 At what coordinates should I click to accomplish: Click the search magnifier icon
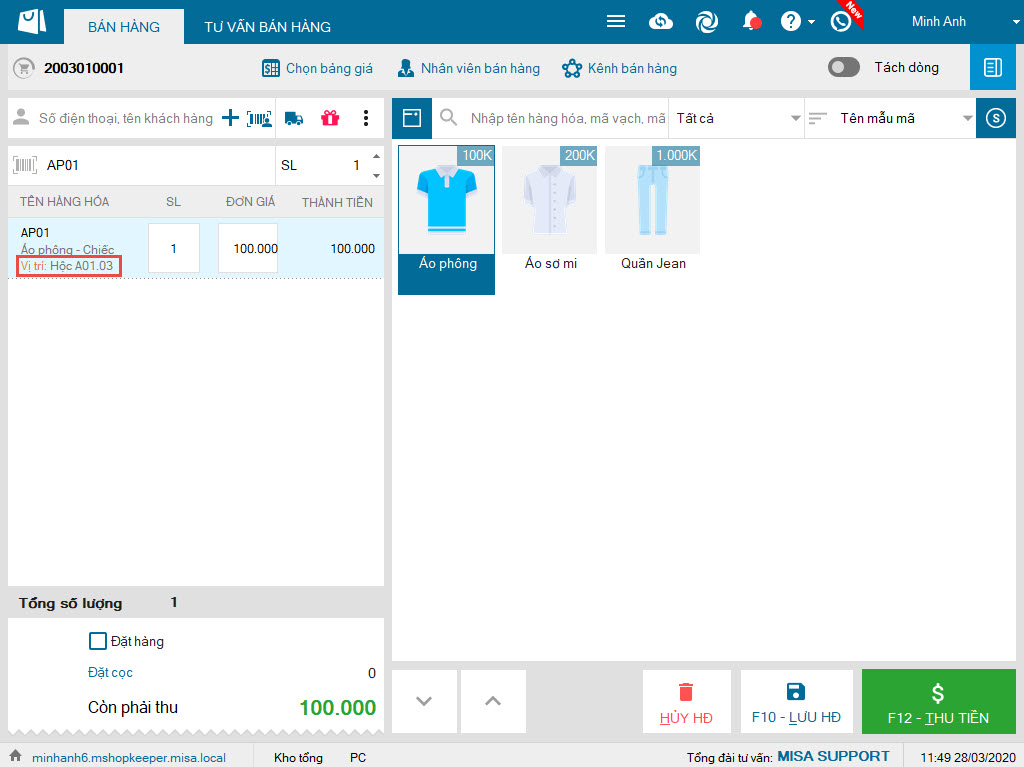point(448,118)
